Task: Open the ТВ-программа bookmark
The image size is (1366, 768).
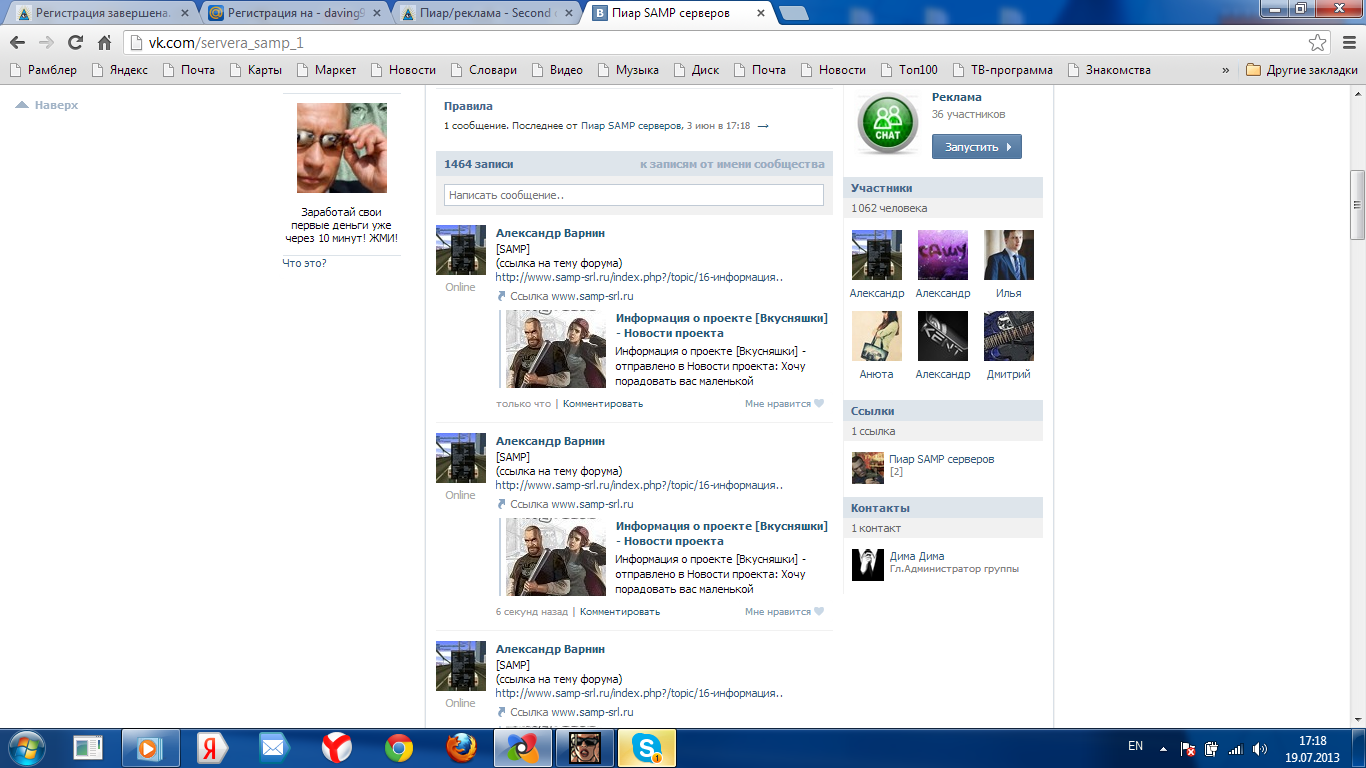Action: [1003, 70]
